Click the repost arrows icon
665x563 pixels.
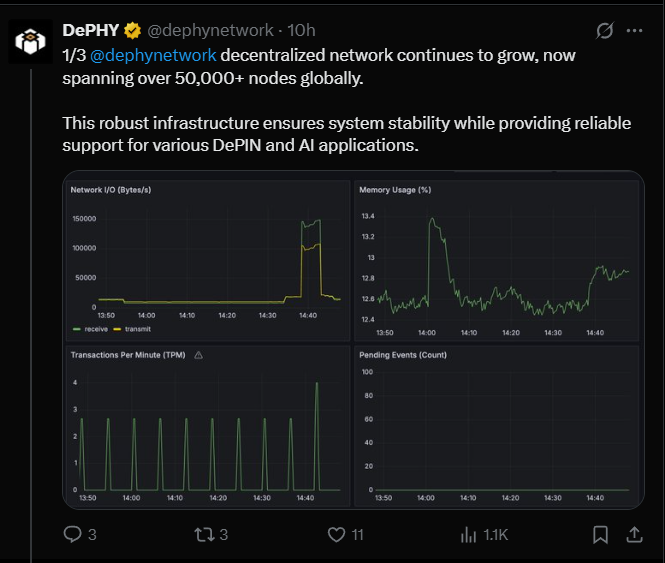click(x=204, y=535)
